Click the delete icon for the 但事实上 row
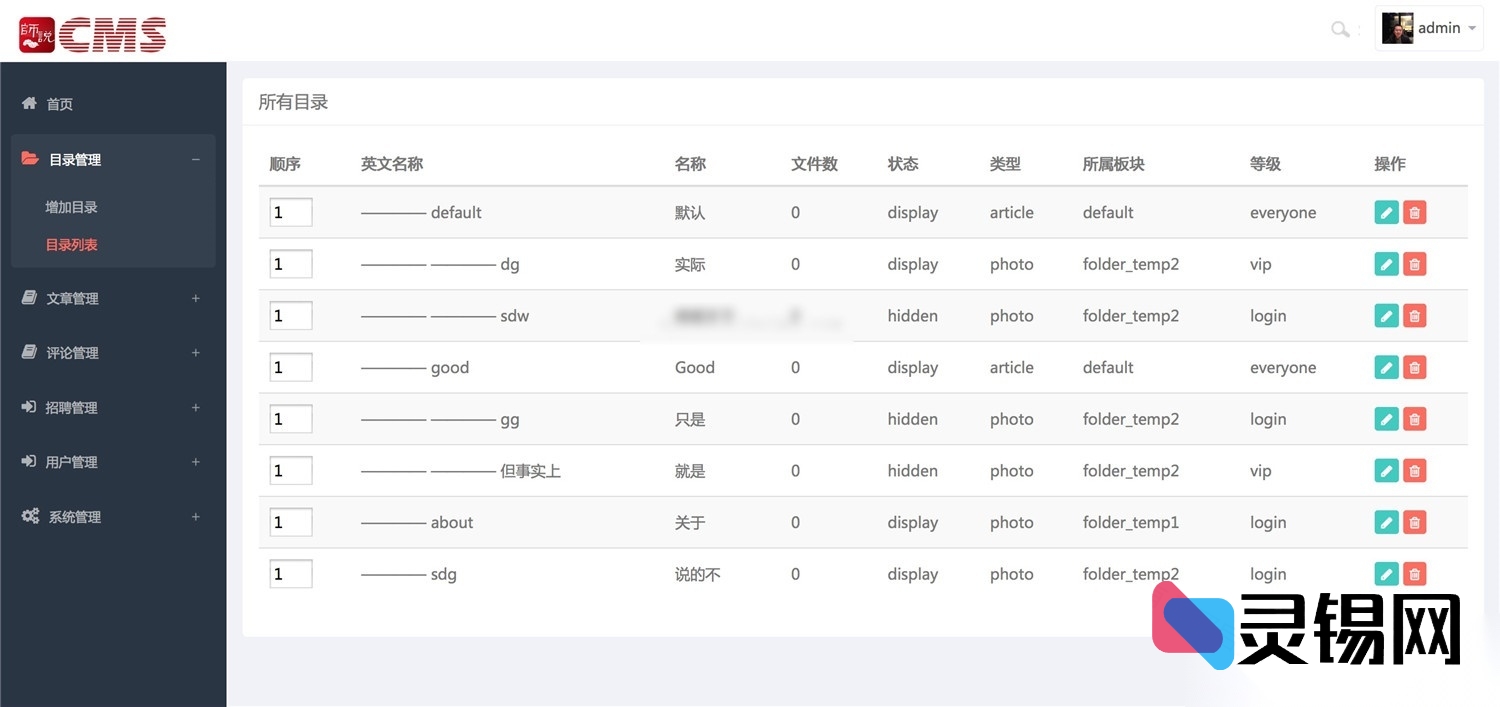1500x707 pixels. [1414, 470]
